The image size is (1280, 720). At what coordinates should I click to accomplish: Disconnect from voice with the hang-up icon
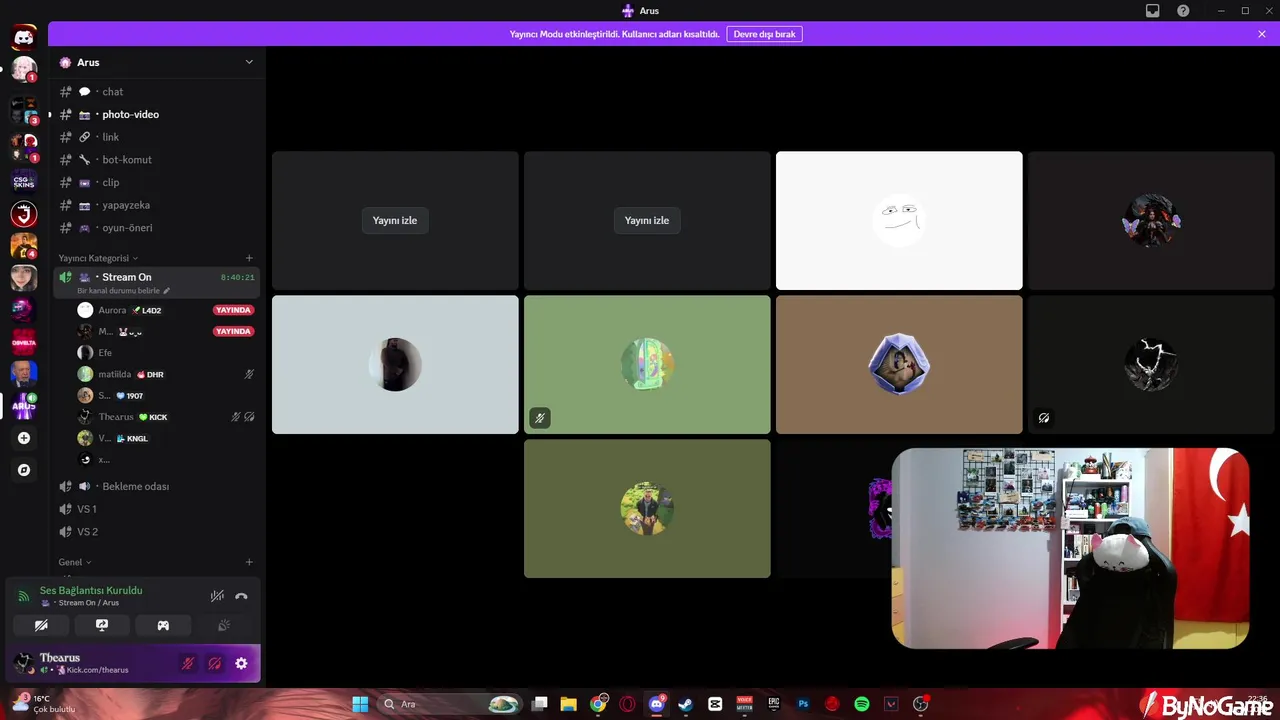pyautogui.click(x=241, y=596)
